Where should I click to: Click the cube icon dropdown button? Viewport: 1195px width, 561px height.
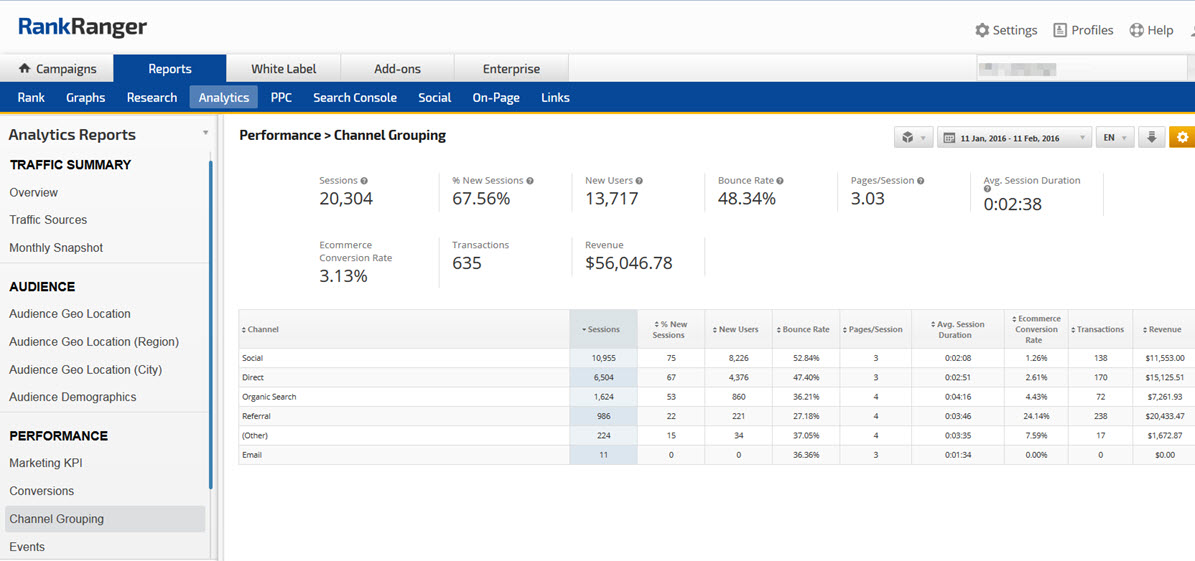[913, 138]
